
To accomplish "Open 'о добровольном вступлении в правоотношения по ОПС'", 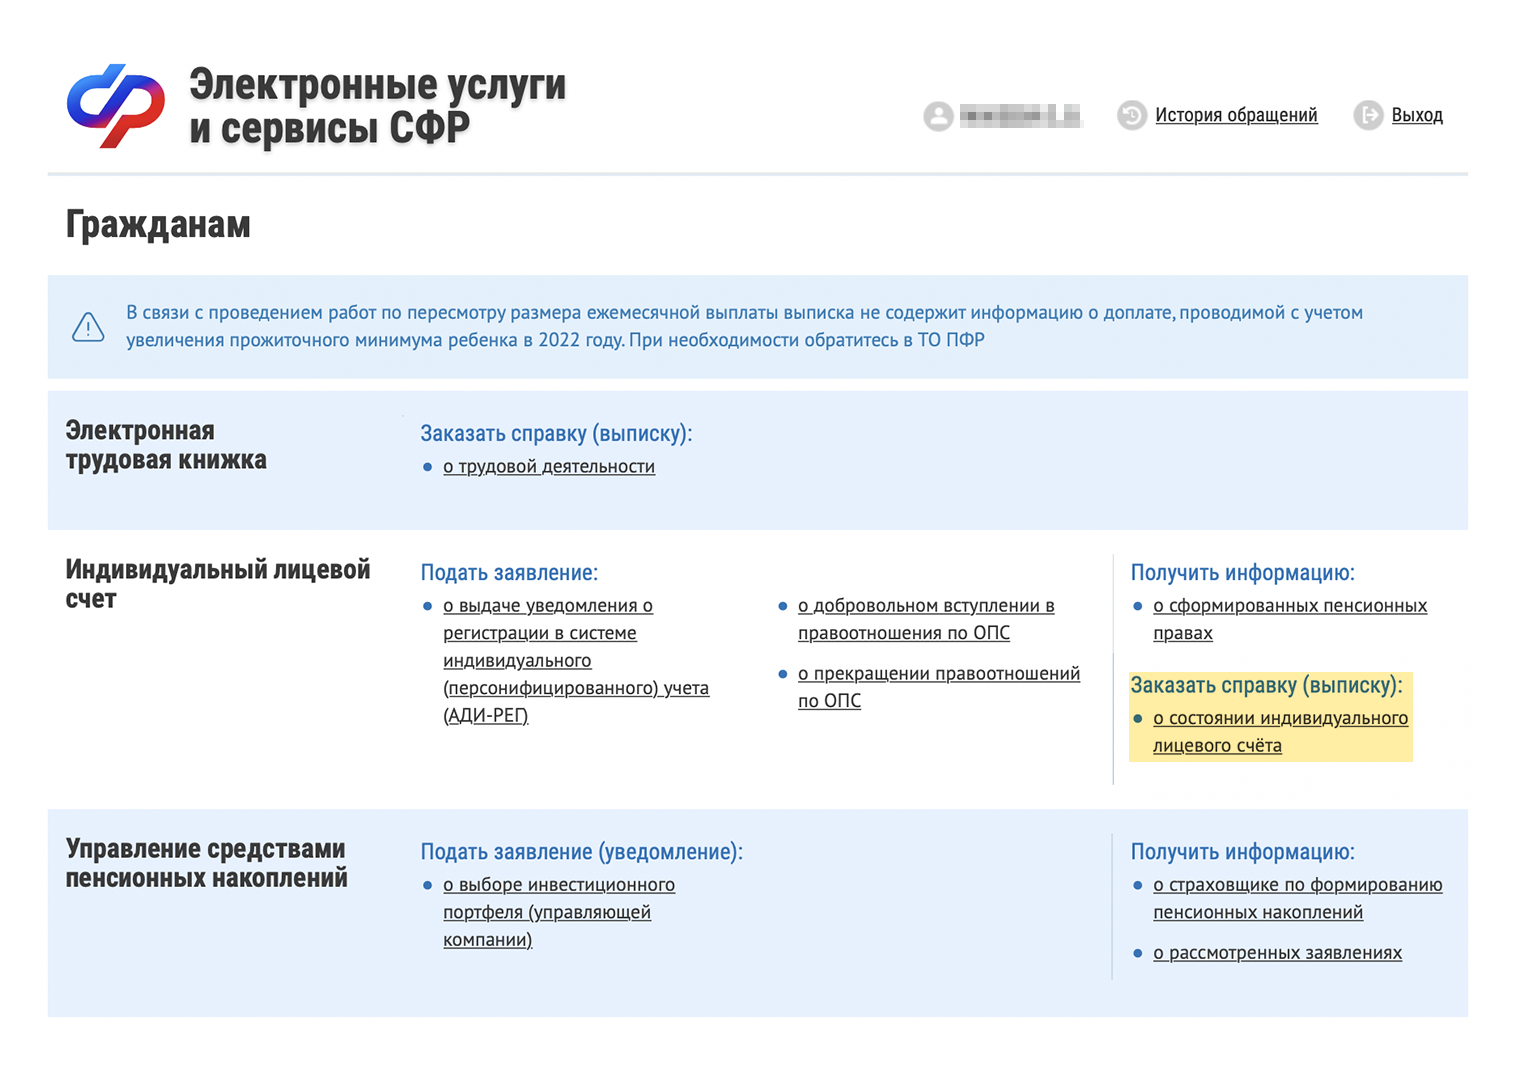I will pyautogui.click(x=926, y=619).
